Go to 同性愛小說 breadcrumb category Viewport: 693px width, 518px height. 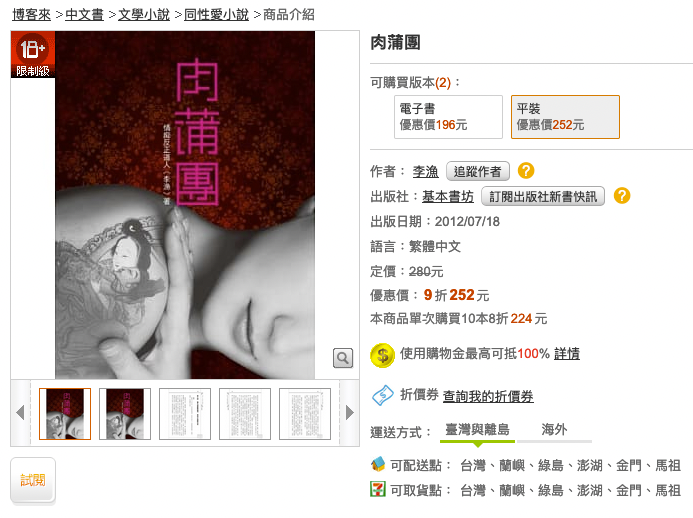coord(217,15)
